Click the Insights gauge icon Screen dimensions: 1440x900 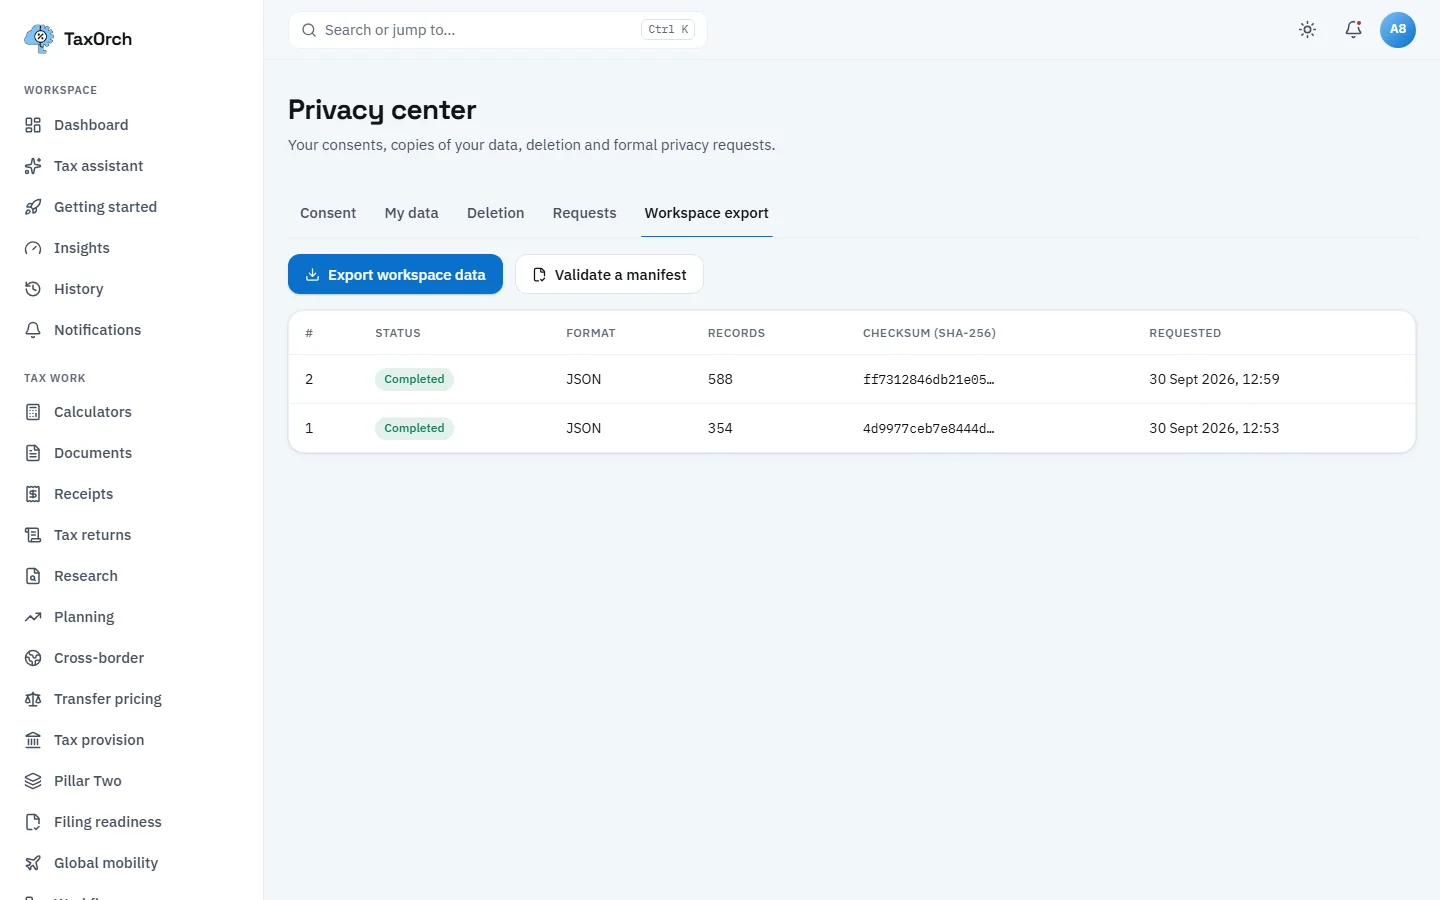click(33, 248)
